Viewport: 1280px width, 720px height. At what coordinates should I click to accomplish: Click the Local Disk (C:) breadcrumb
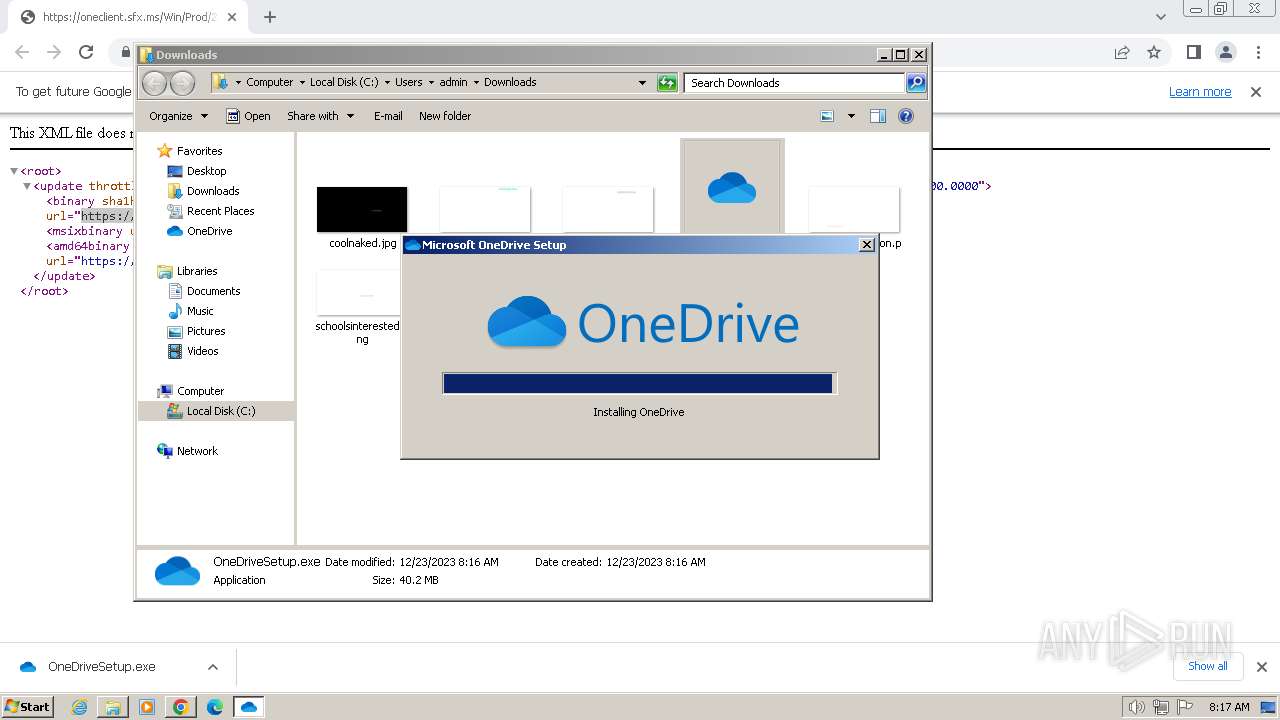pyautogui.click(x=344, y=82)
